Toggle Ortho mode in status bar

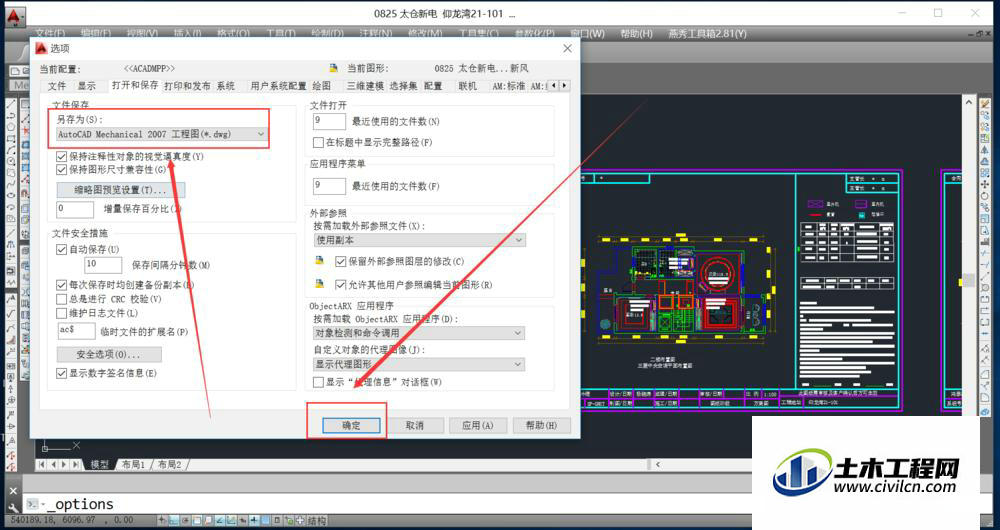click(185, 521)
